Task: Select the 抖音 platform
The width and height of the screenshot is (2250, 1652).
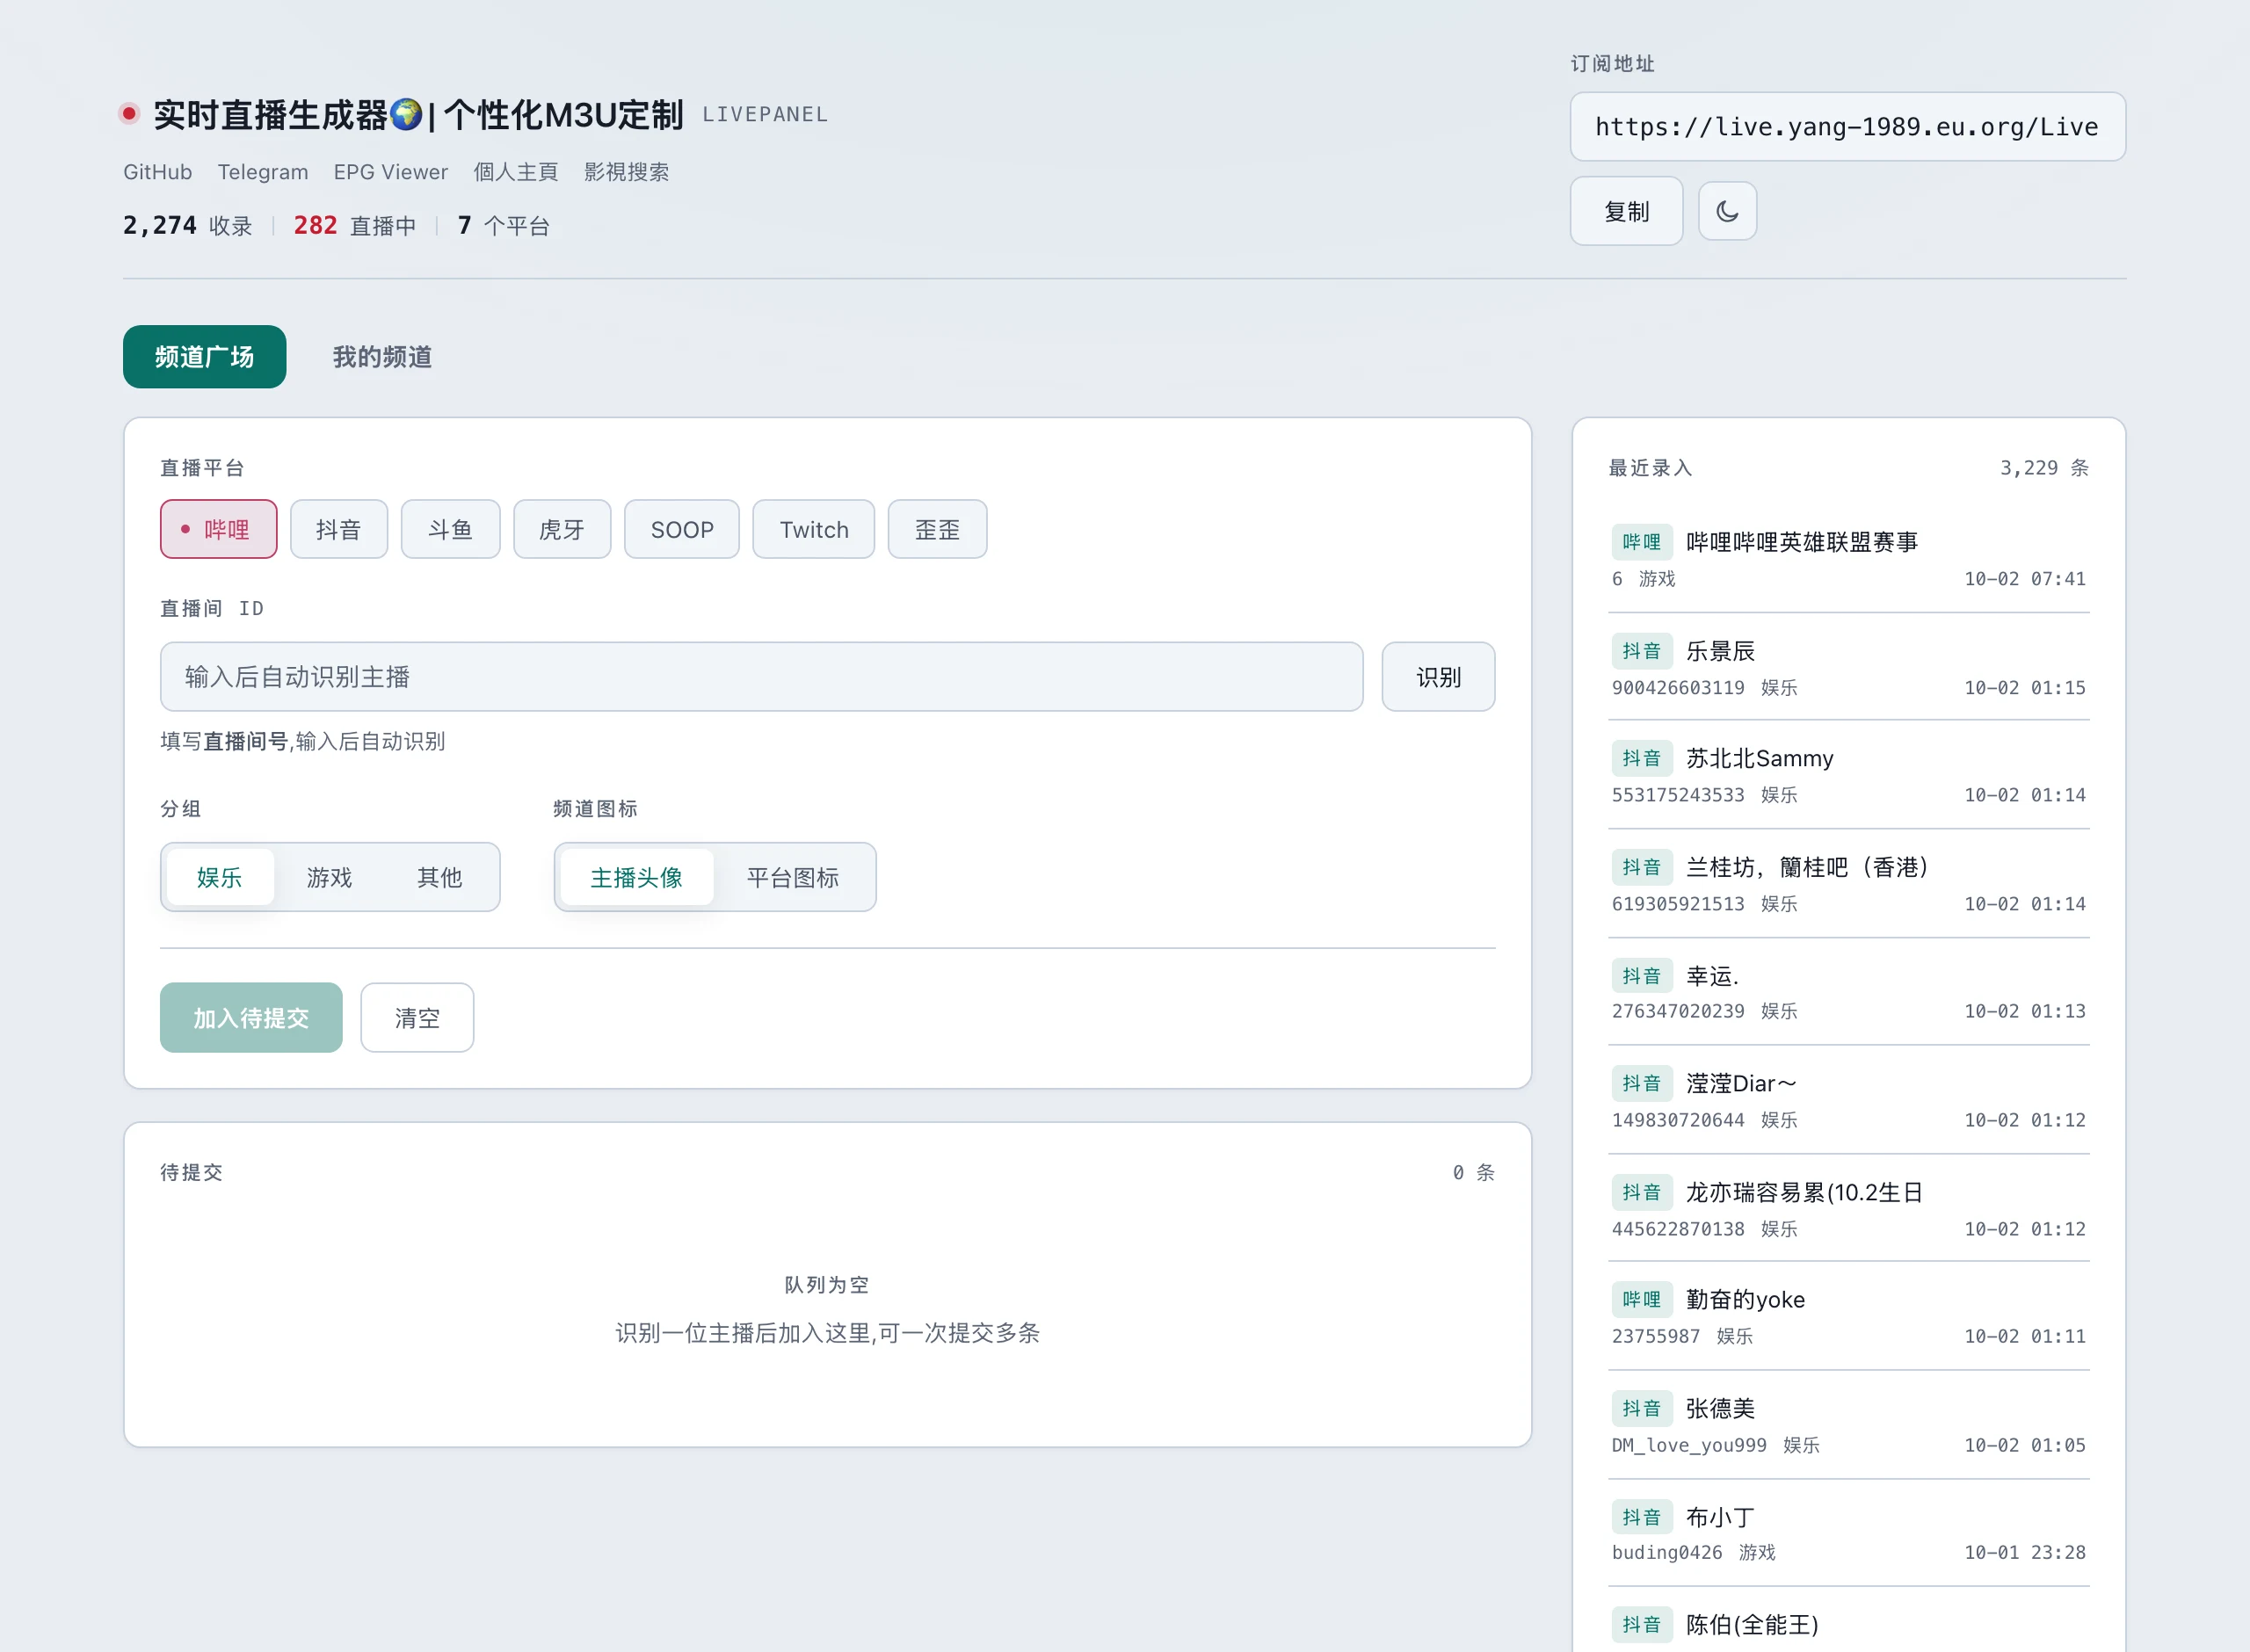Action: (x=338, y=529)
